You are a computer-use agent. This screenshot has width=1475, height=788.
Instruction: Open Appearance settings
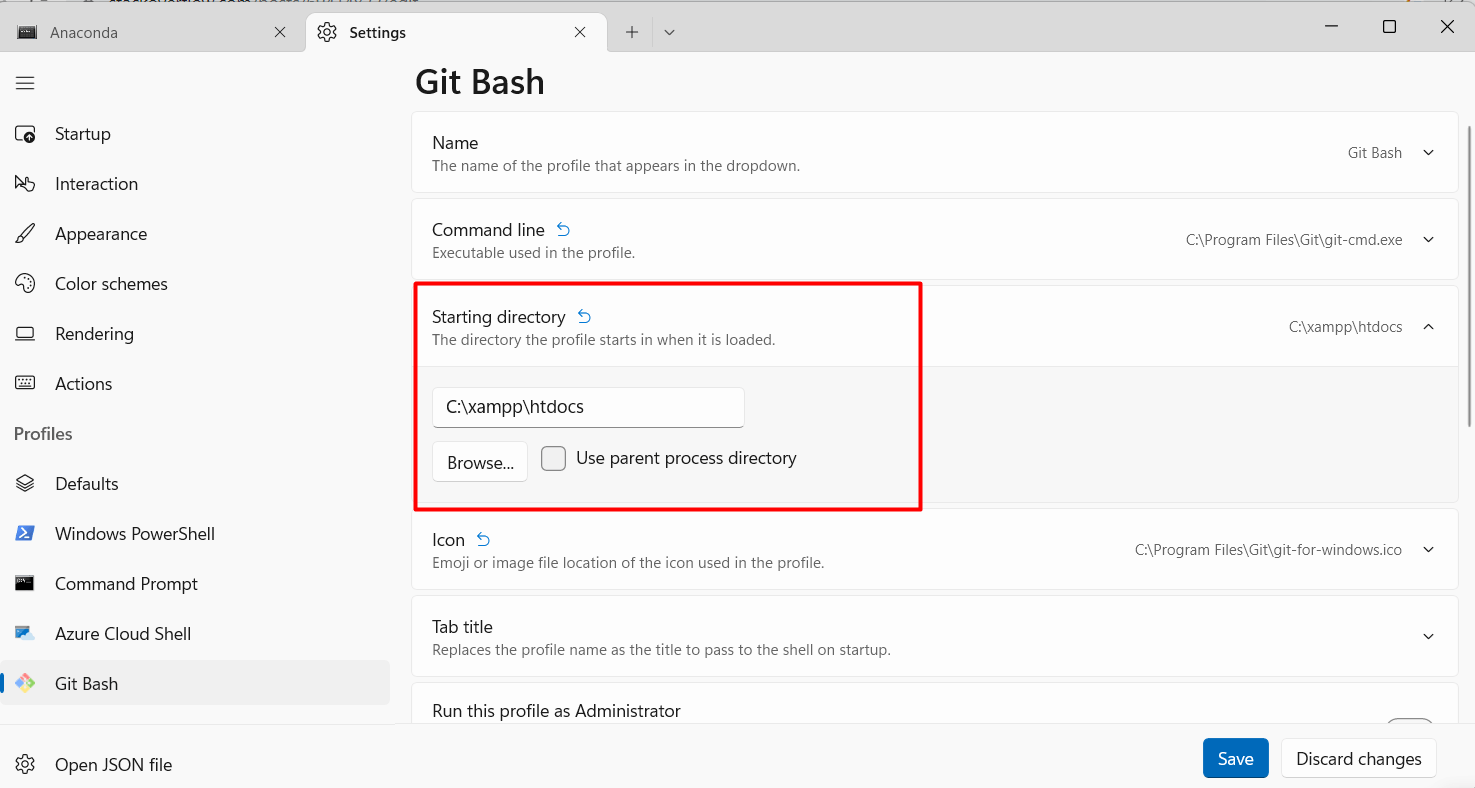(100, 233)
